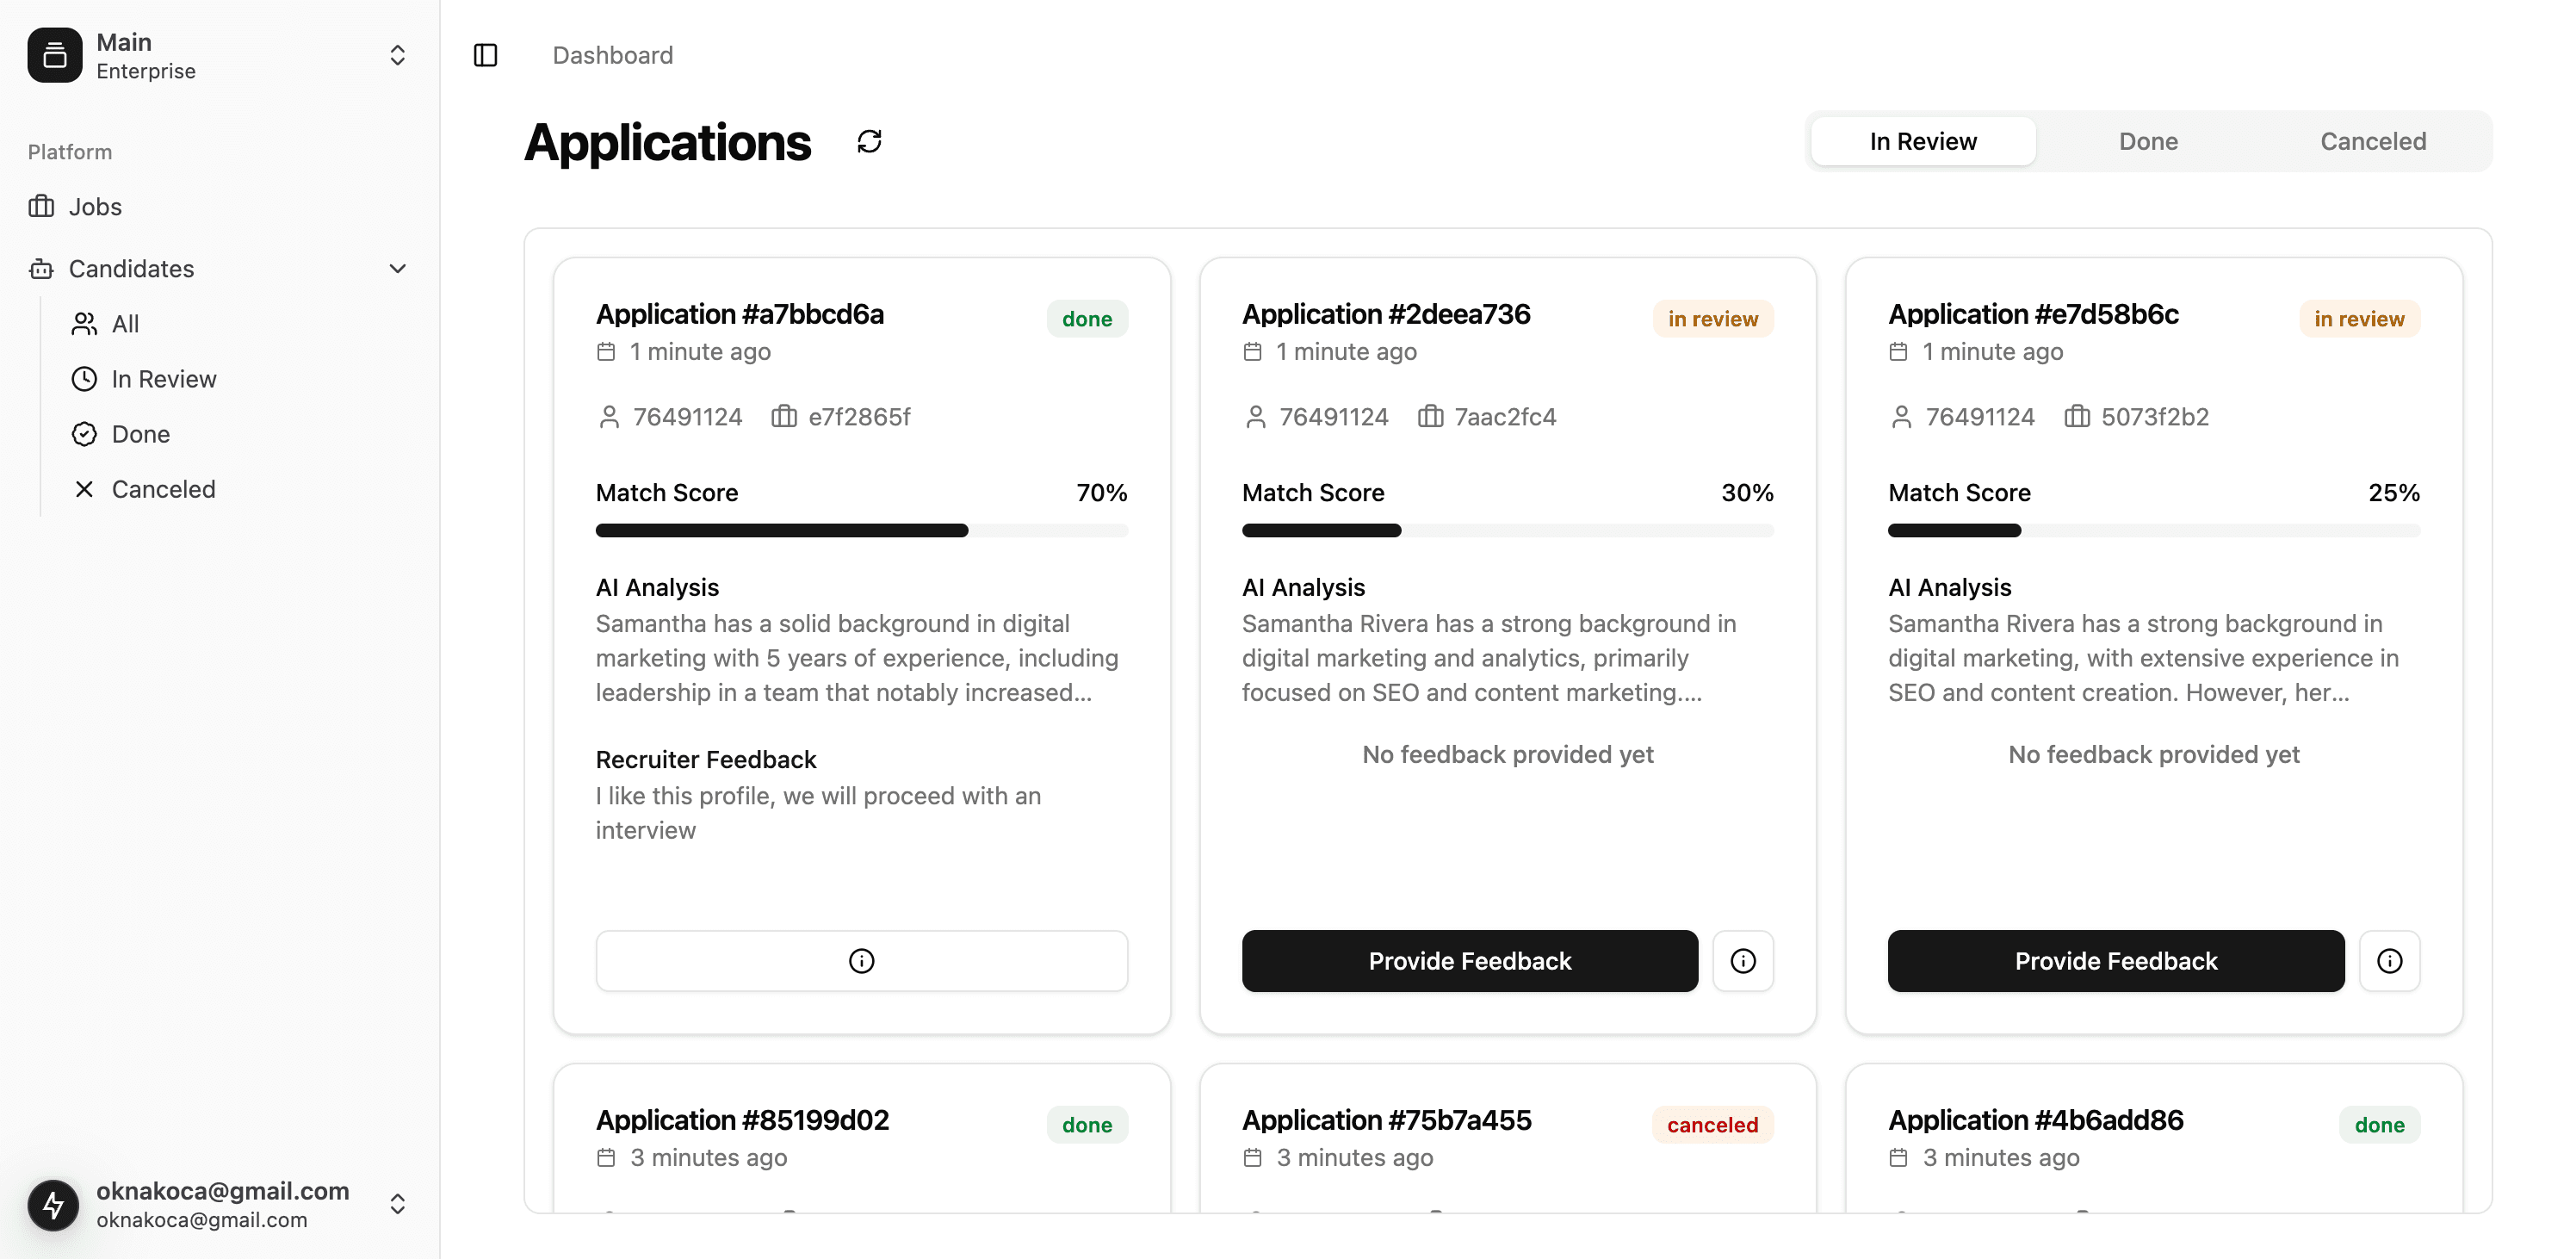Screen dimensions: 2576x1259
Task: Click calendar icon on Application #85199d02
Action: [x=606, y=1158]
